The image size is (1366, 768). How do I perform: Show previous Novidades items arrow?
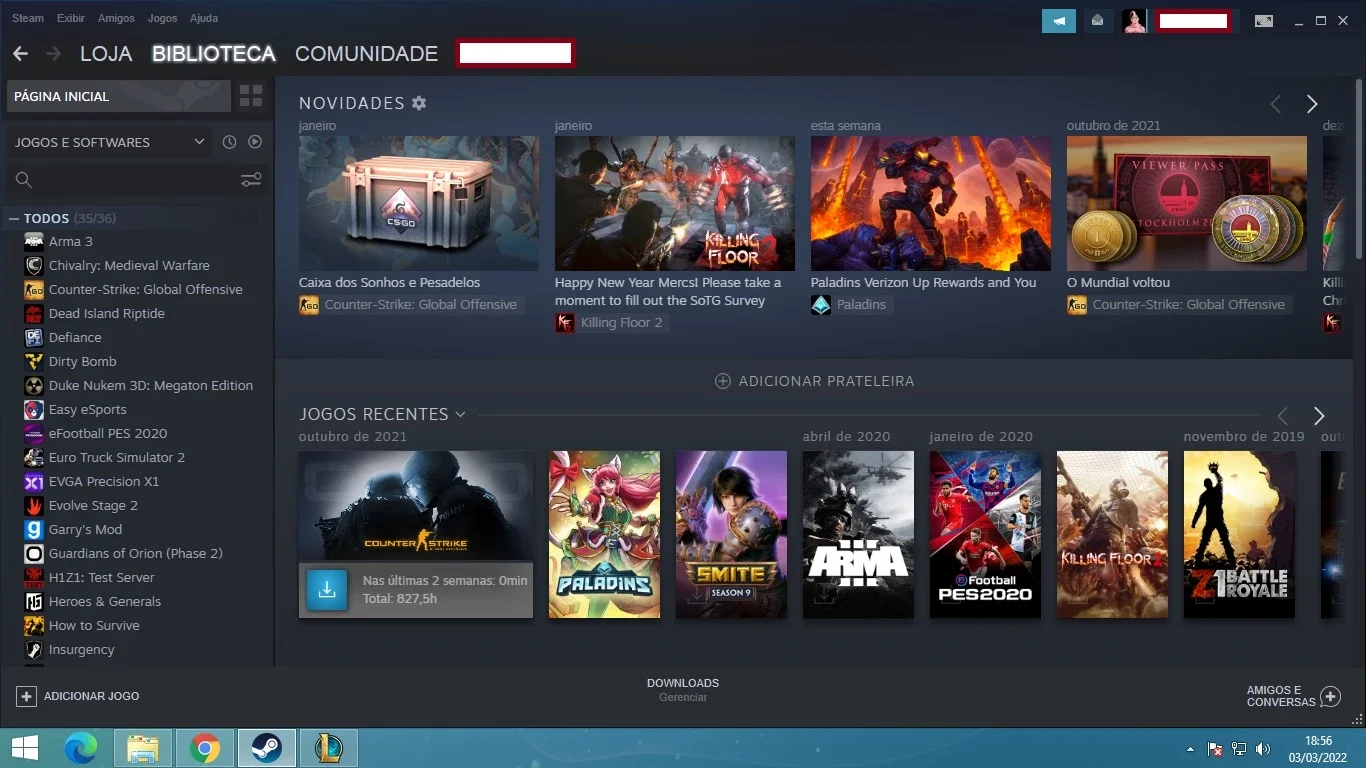coord(1275,104)
